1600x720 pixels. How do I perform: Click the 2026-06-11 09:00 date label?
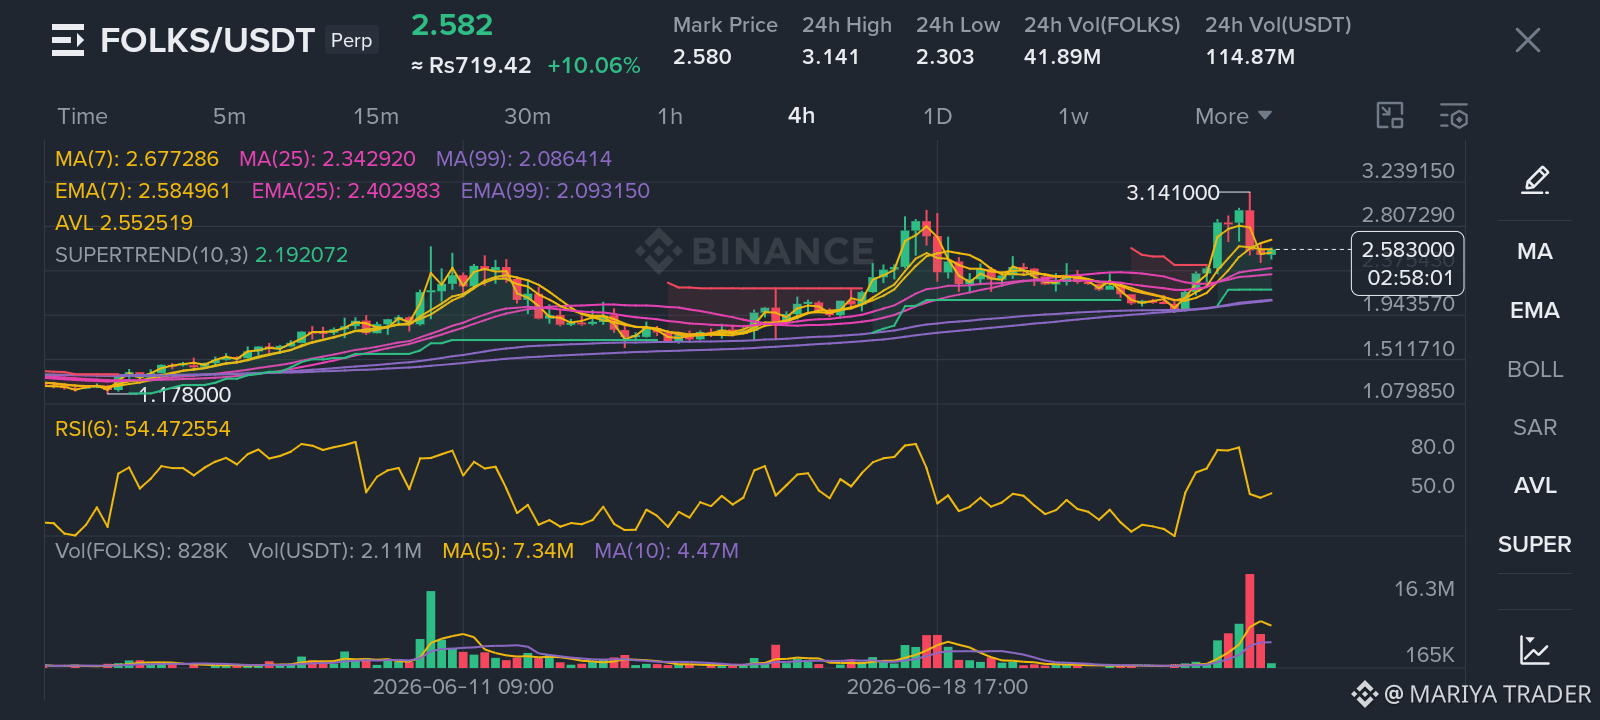463,687
